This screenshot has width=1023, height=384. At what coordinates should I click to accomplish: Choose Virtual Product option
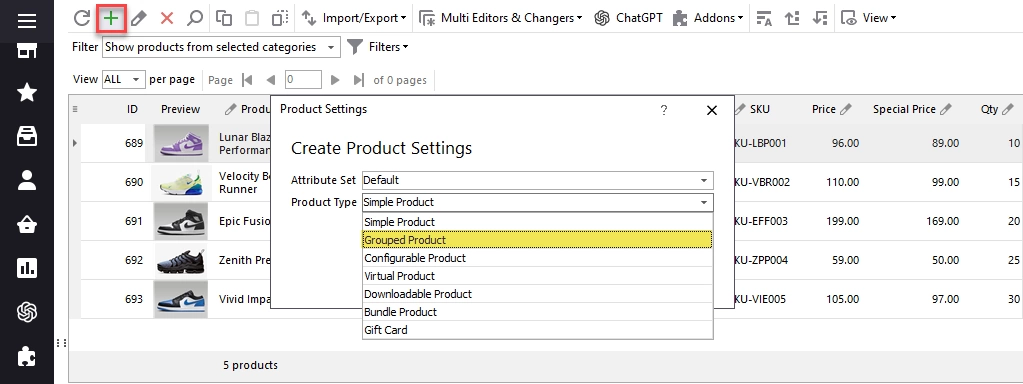point(537,276)
